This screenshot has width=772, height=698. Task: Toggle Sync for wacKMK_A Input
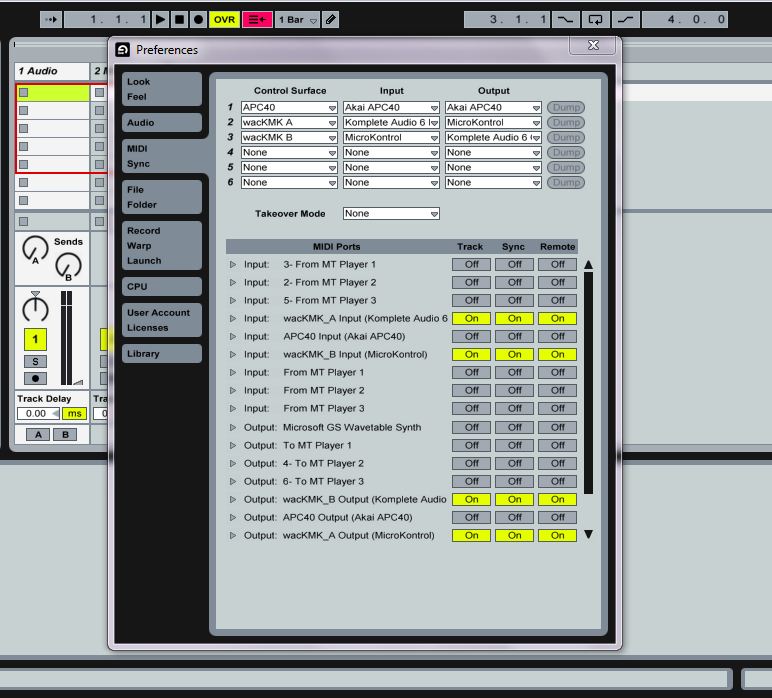click(514, 318)
